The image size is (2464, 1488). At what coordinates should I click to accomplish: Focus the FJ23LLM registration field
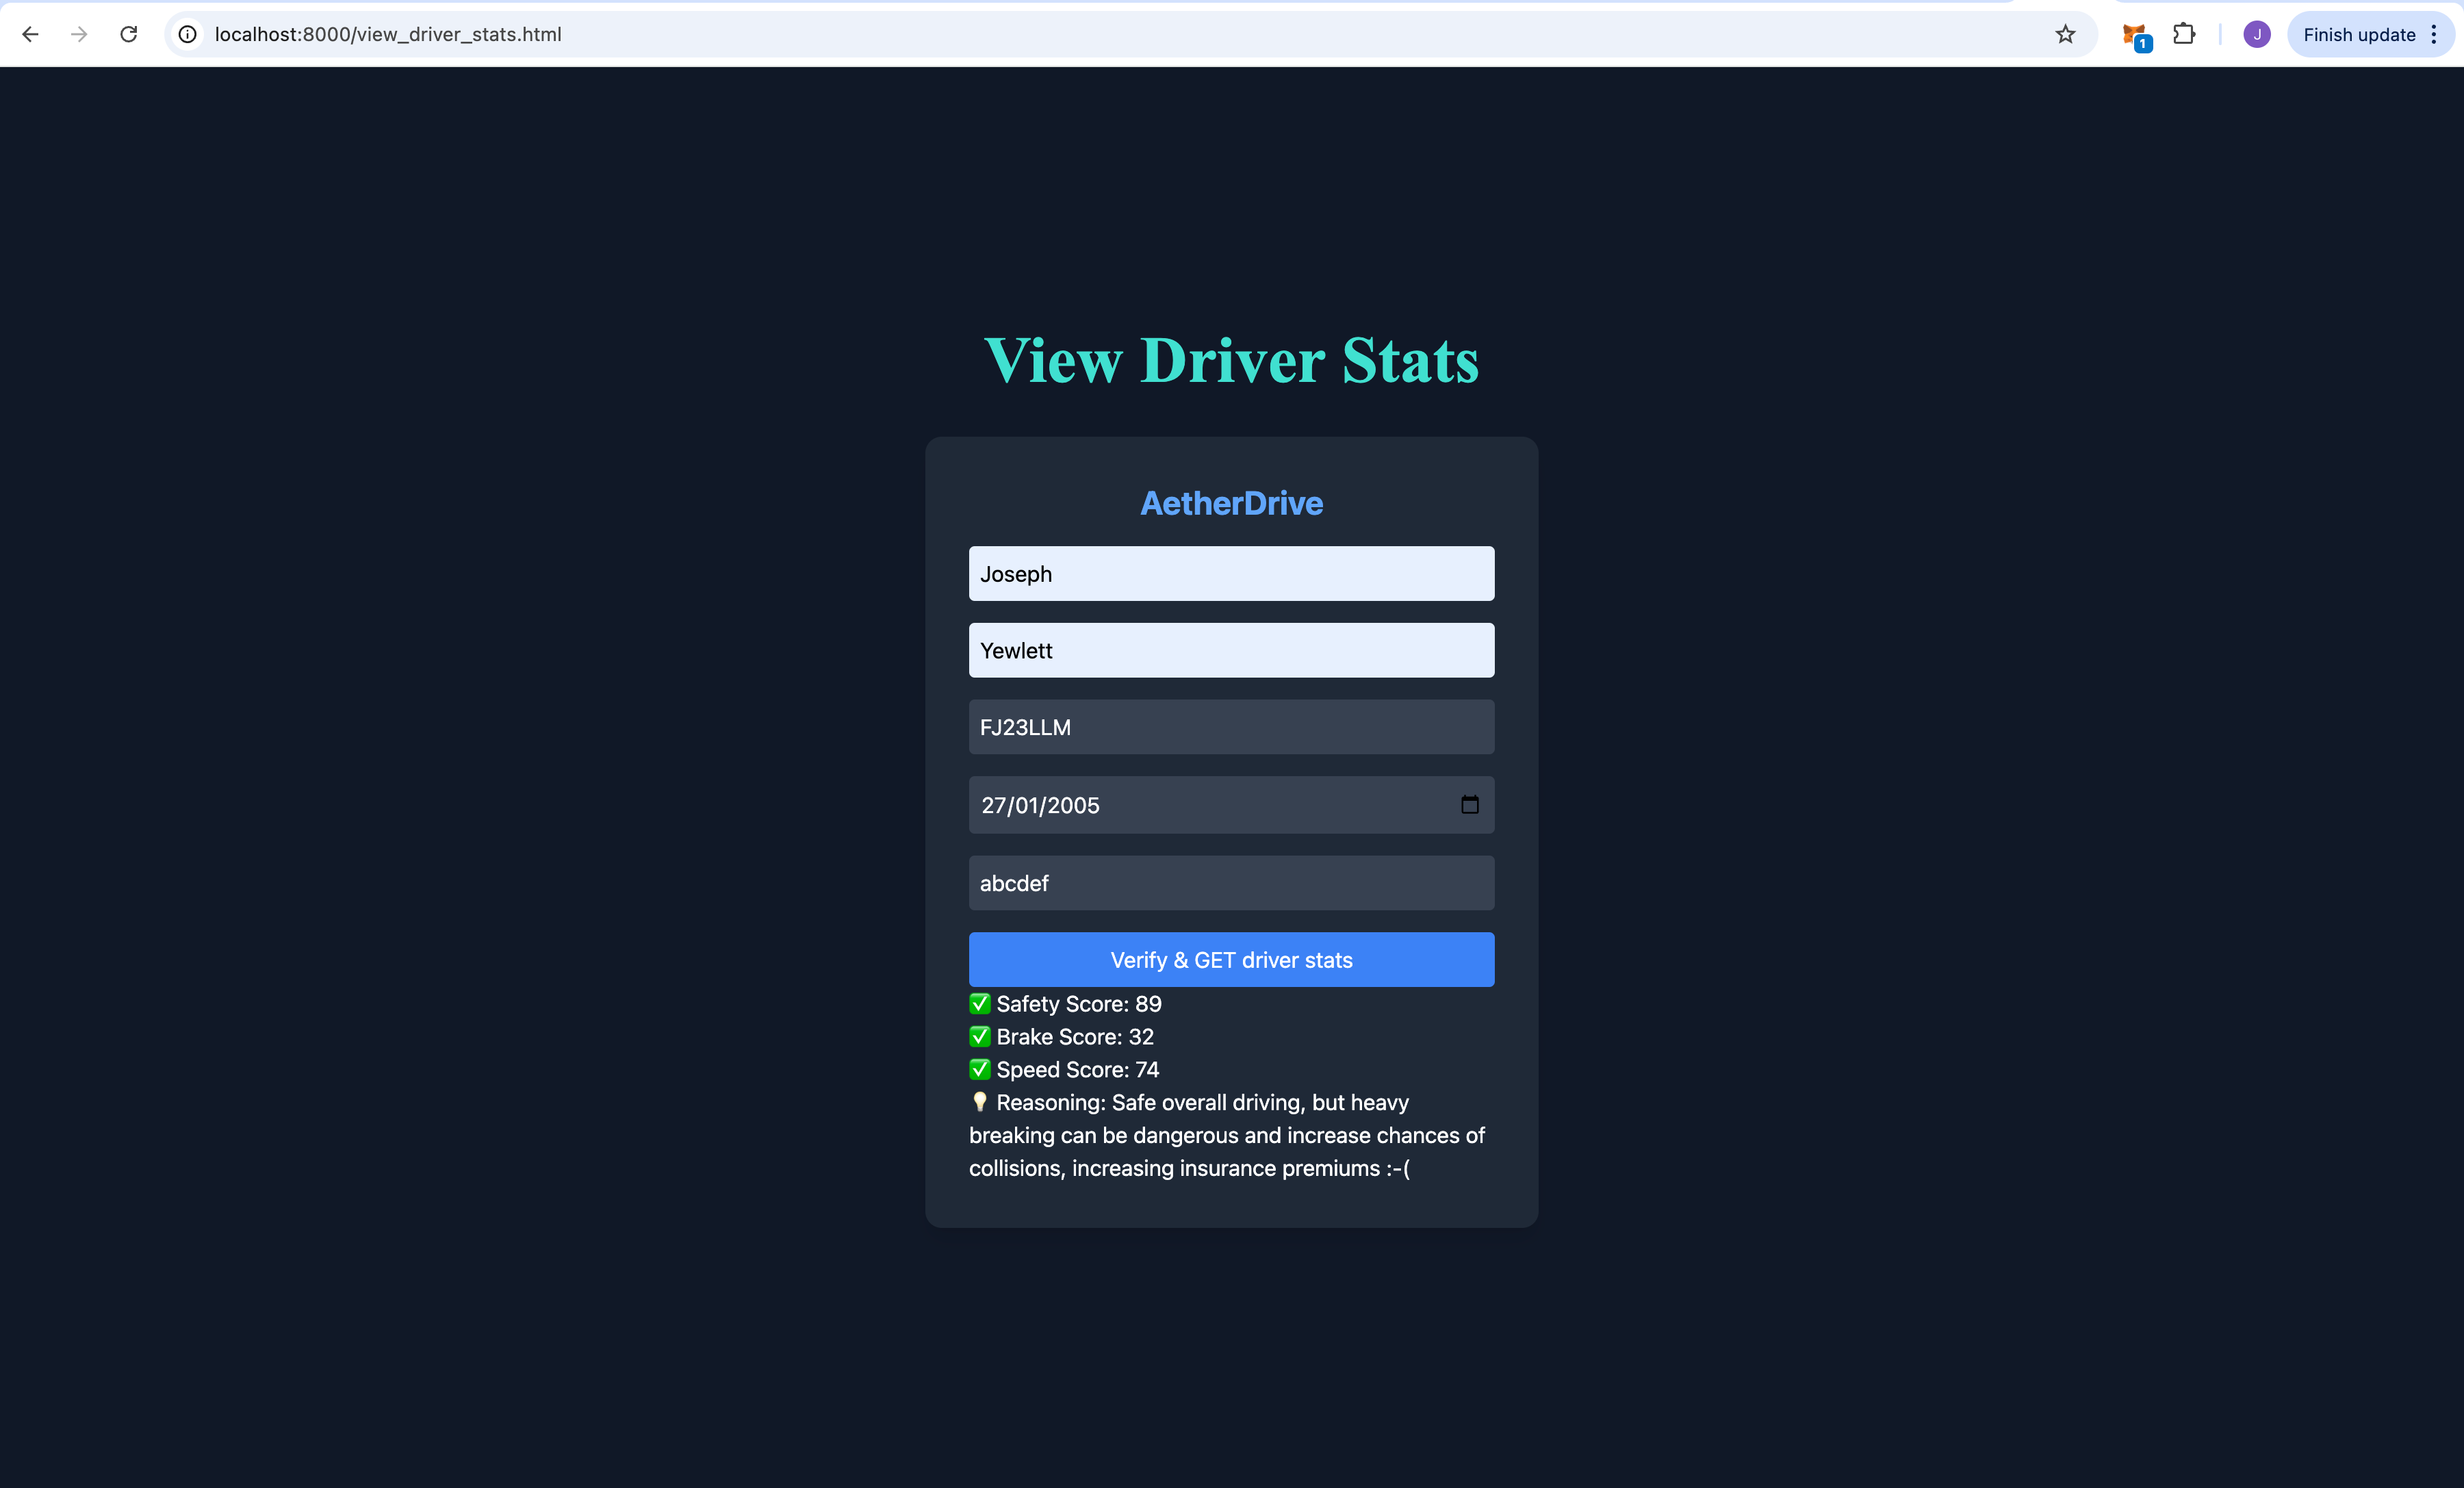click(x=1231, y=727)
